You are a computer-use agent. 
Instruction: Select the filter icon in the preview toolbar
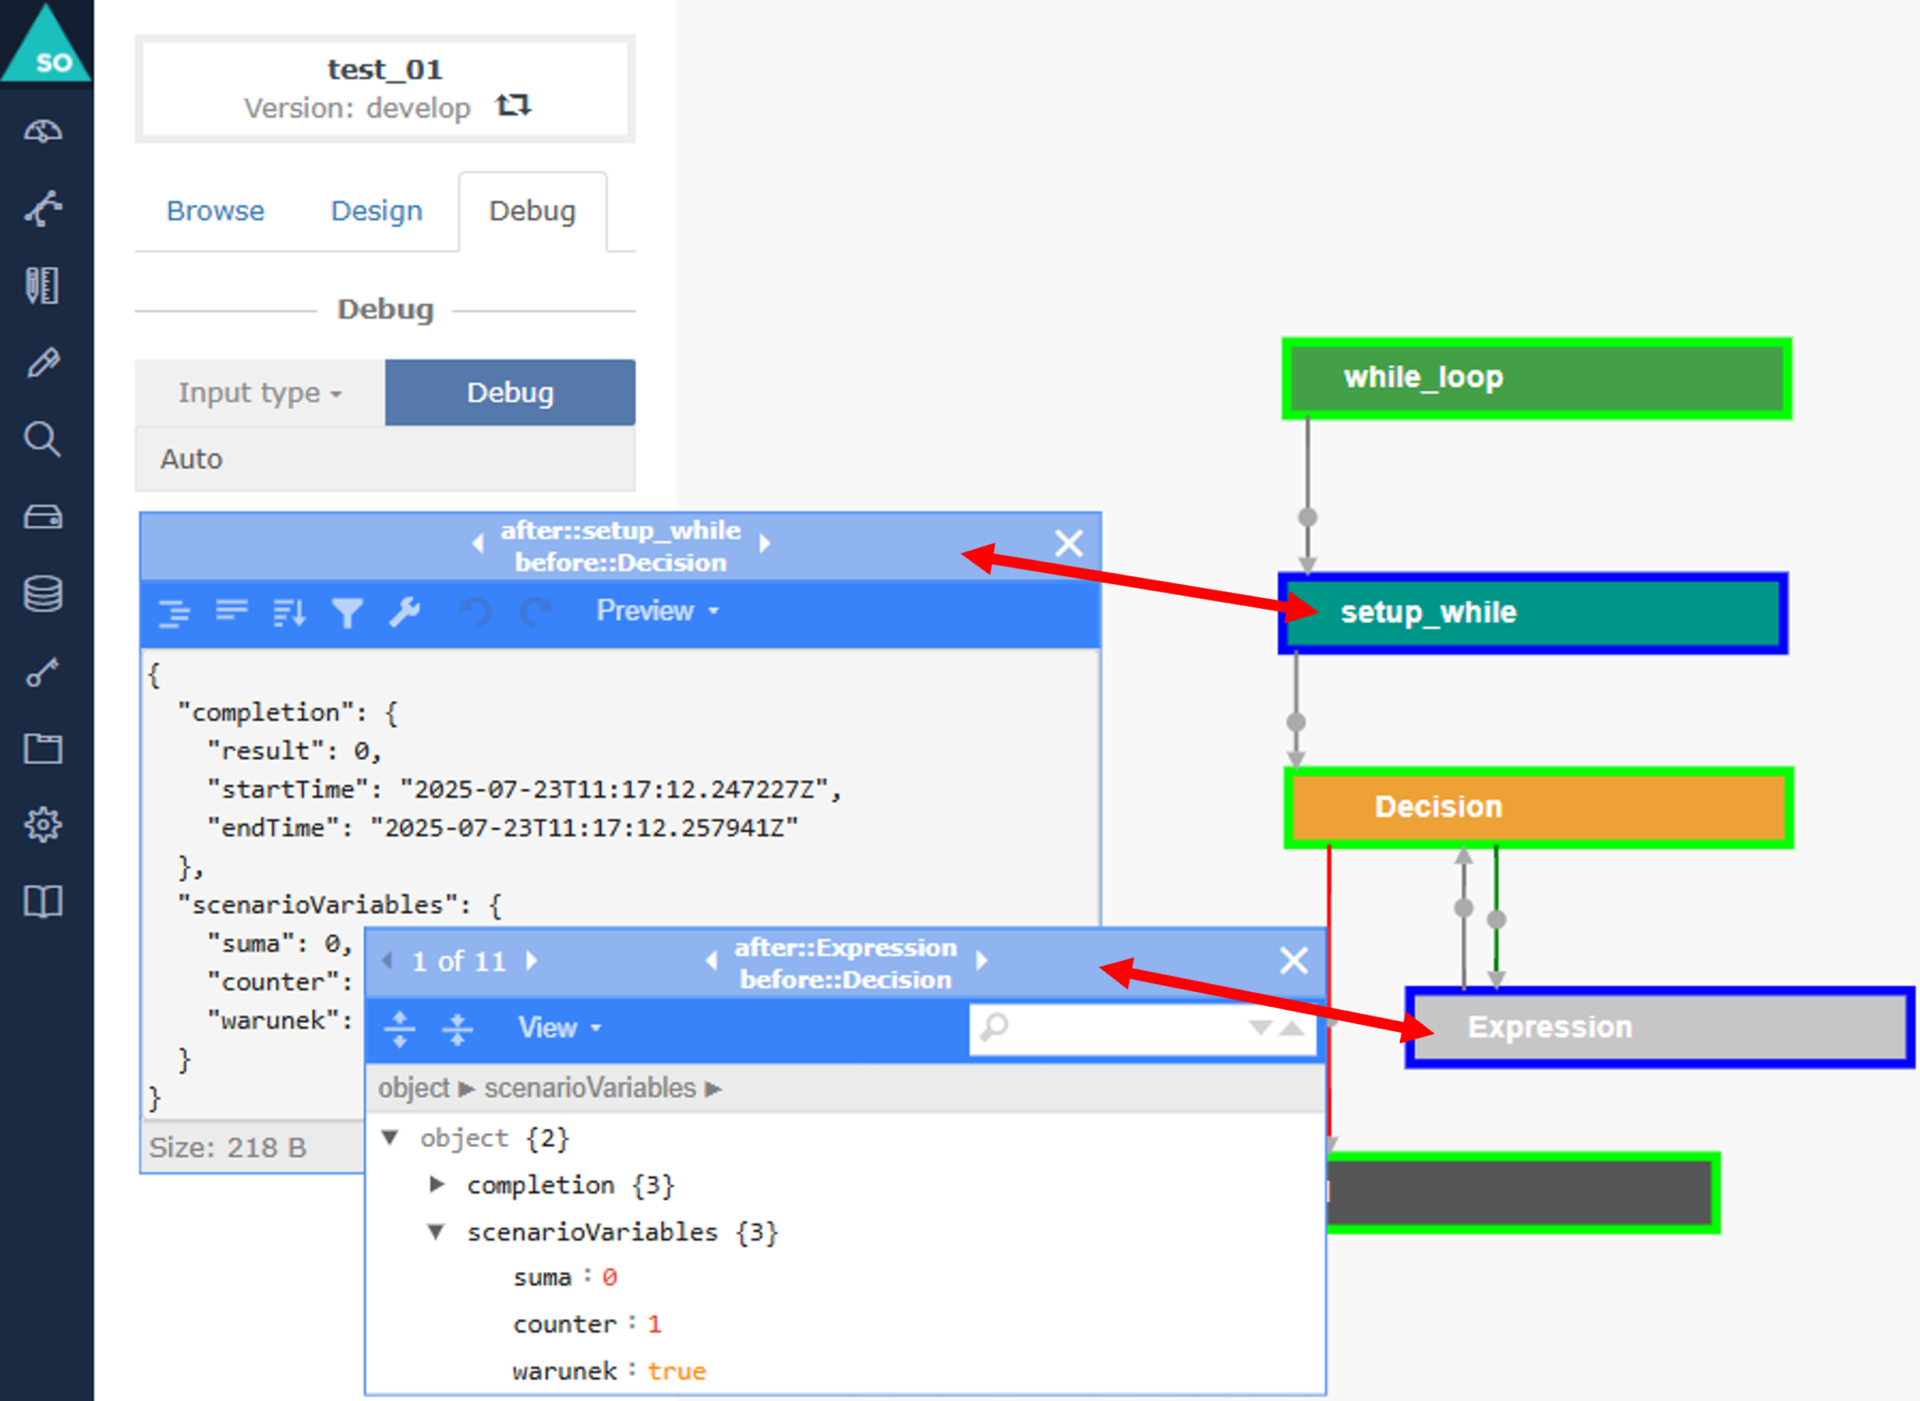(x=347, y=612)
